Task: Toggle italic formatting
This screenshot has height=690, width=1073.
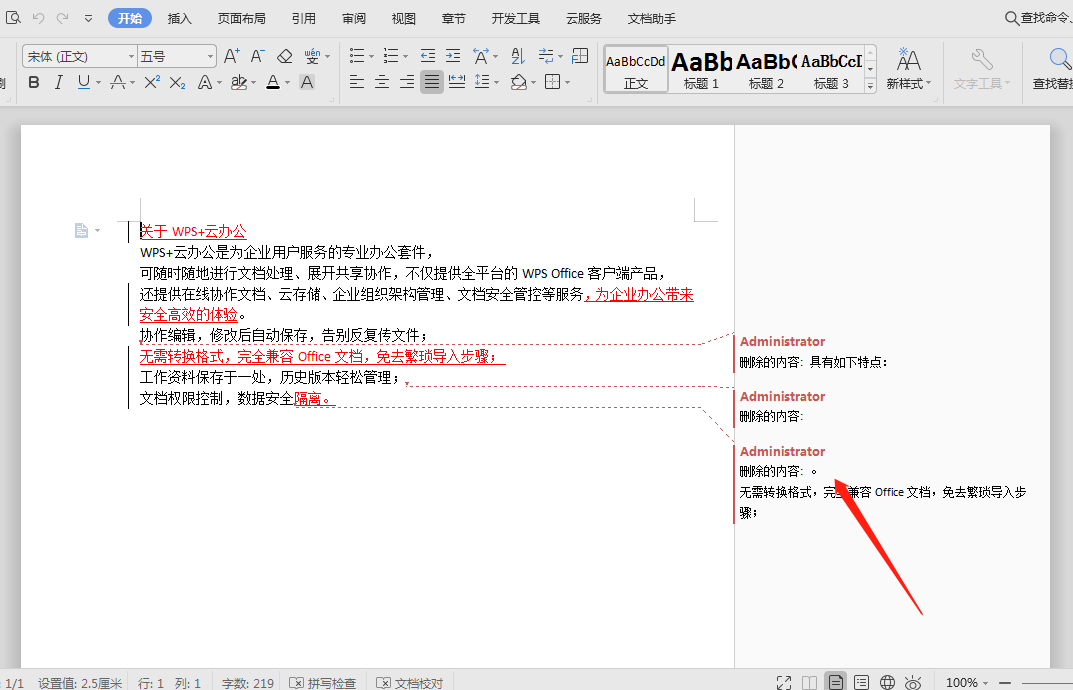Action: click(x=59, y=83)
